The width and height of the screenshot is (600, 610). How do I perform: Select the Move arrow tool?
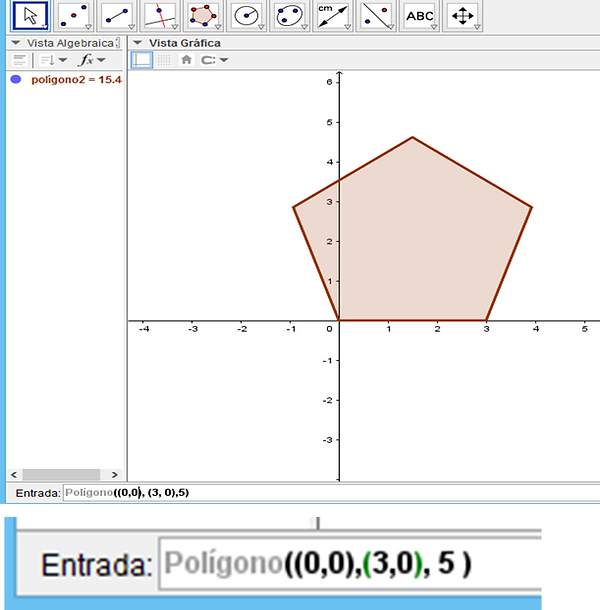(x=30, y=16)
